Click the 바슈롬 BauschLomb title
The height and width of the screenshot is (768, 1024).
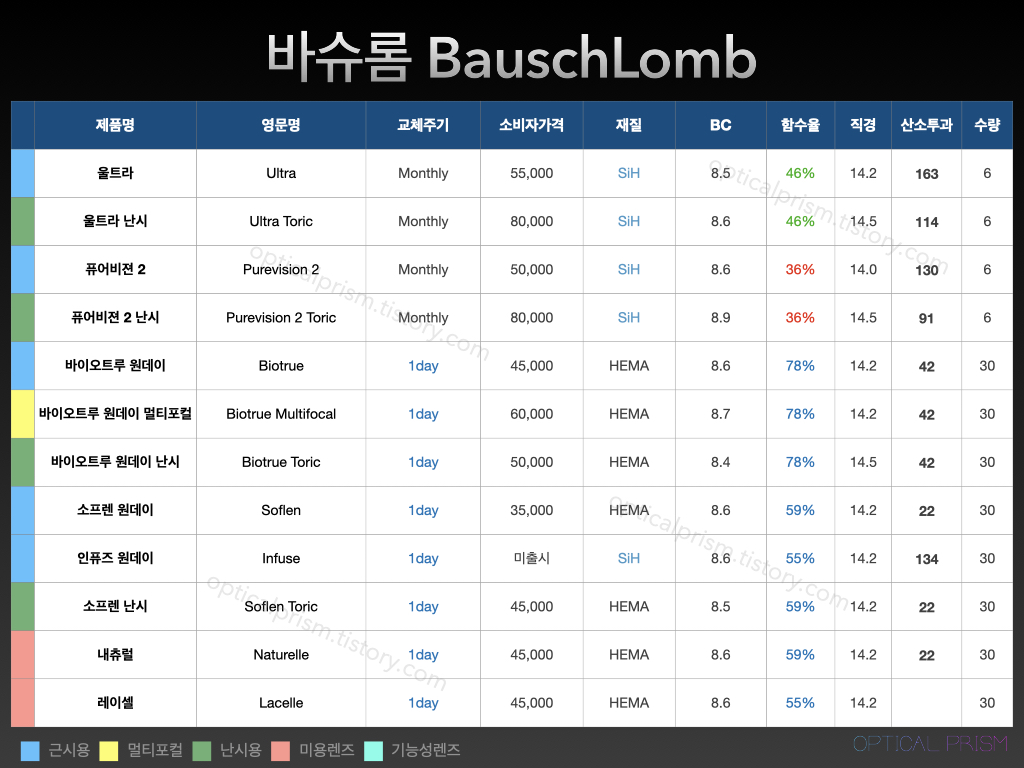tap(511, 57)
